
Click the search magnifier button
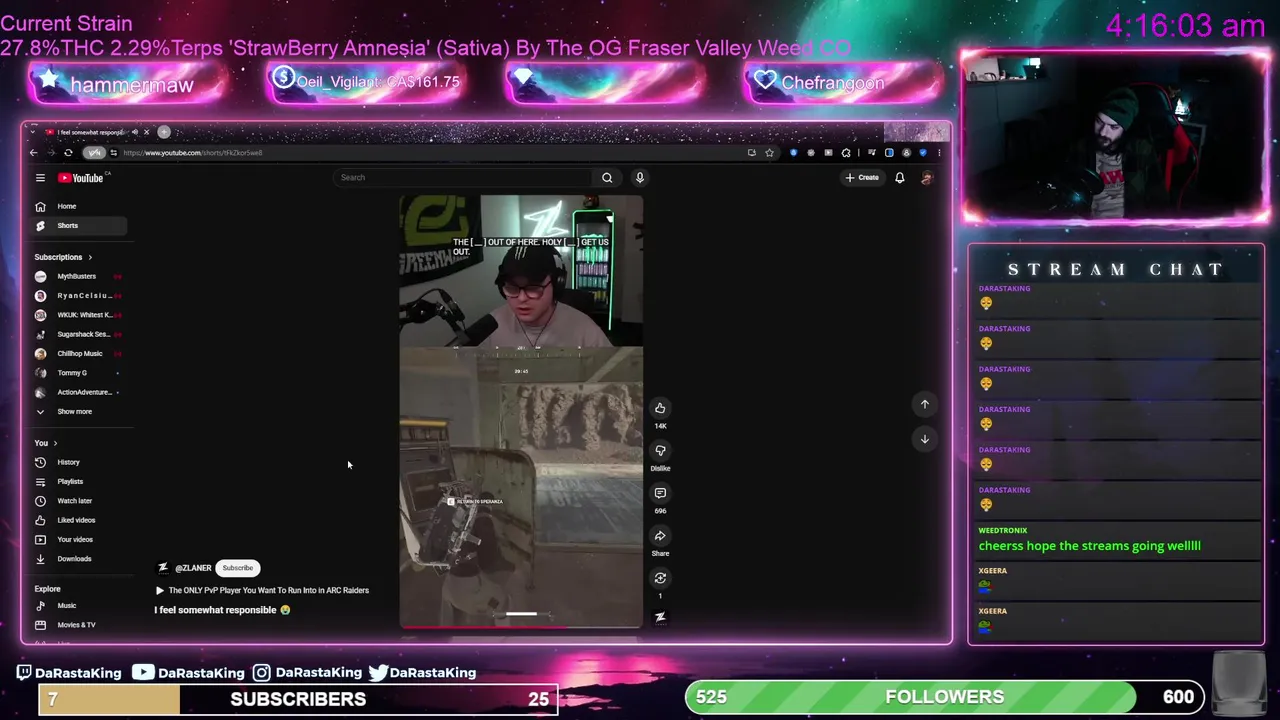(x=607, y=178)
